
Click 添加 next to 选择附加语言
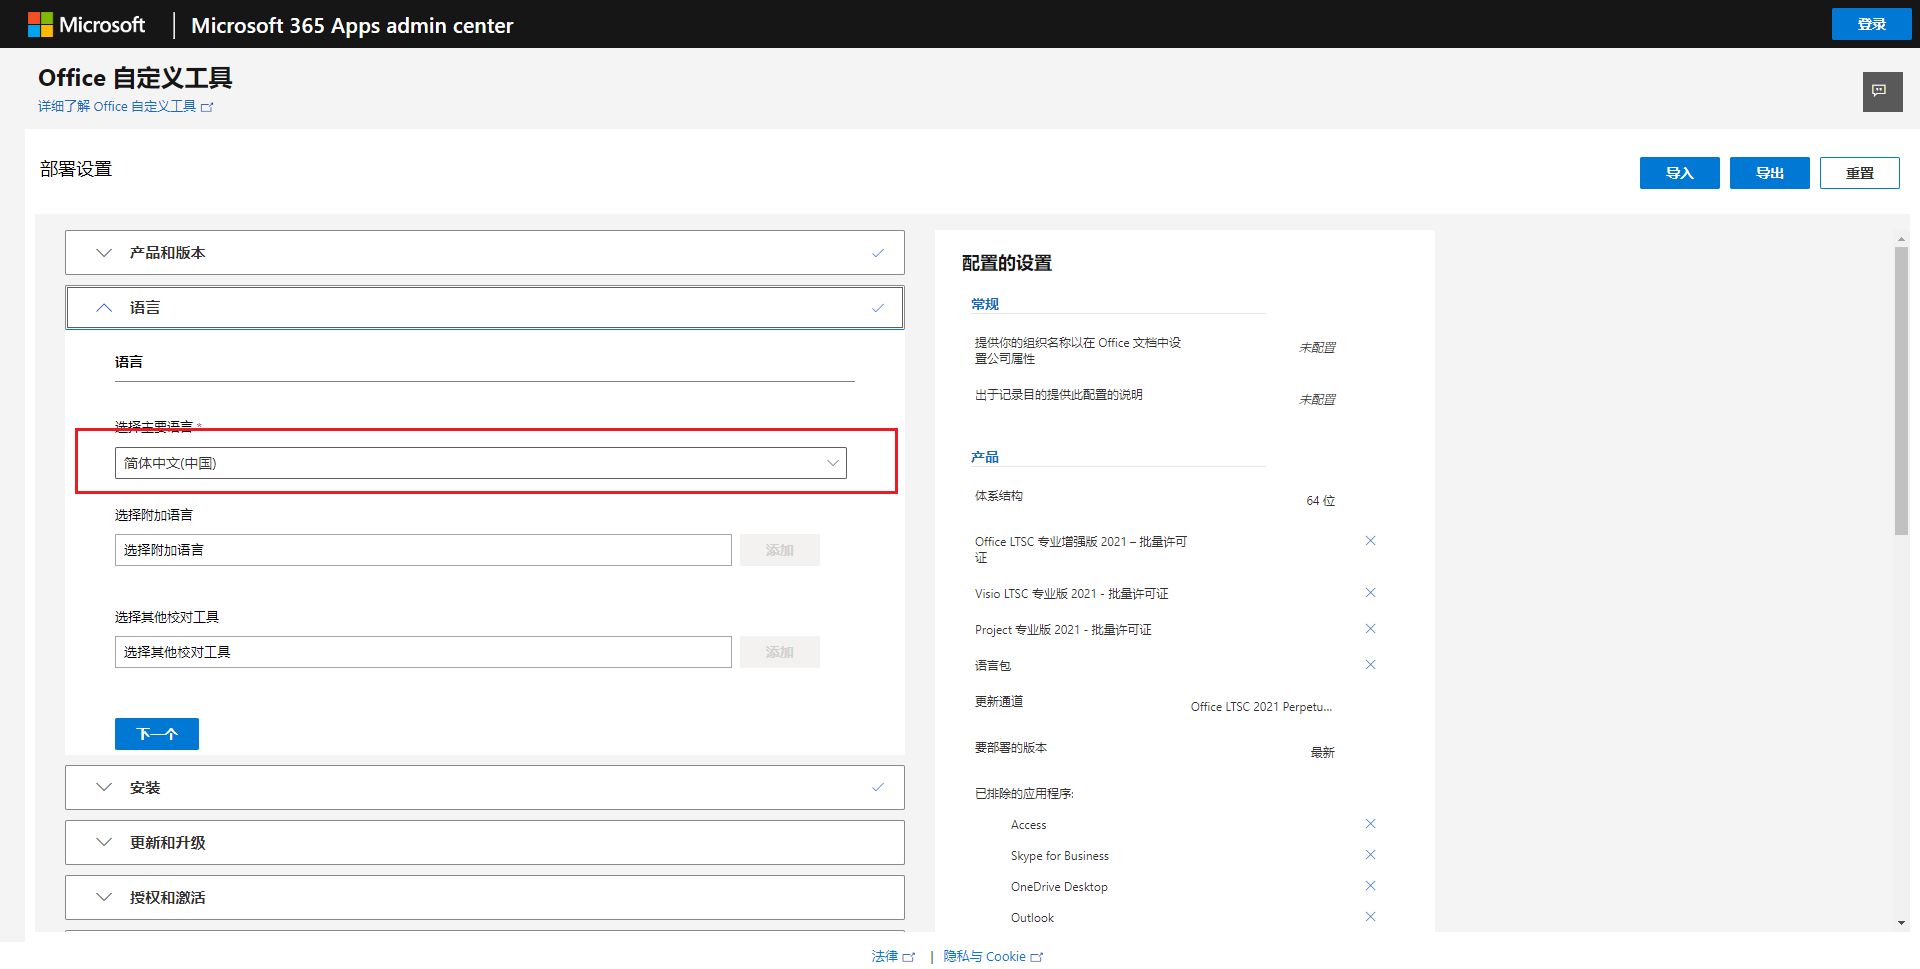click(x=780, y=550)
